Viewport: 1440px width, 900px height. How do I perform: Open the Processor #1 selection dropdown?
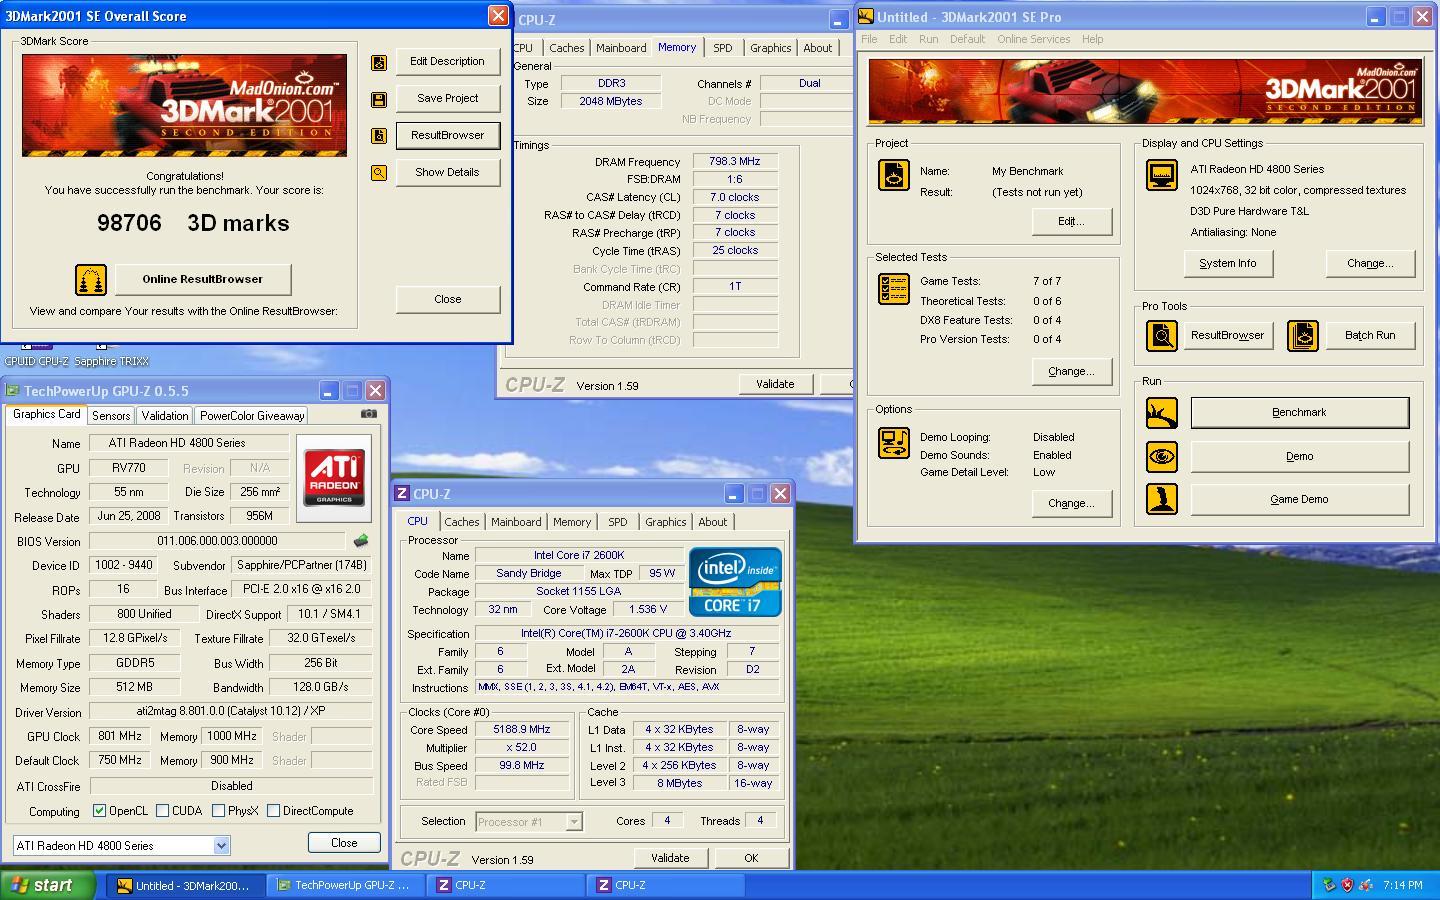coord(574,822)
